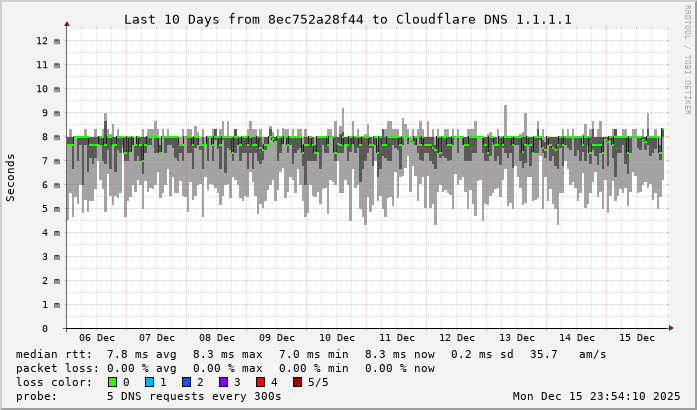Select the purple 3 loss color swatch

[x=222, y=382]
